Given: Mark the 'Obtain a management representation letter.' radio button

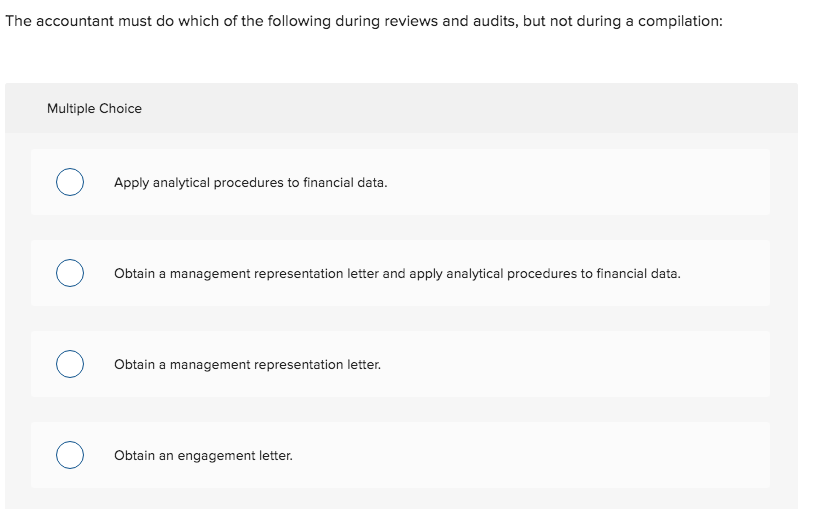Looking at the screenshot, I should tap(70, 364).
